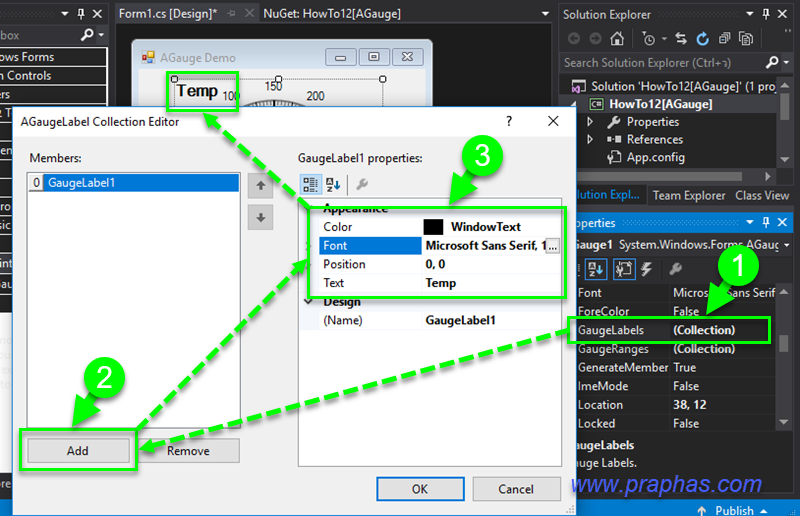Image resolution: width=800 pixels, height=516 pixels.
Task: Open Solution Explorer window options dropdown
Action: click(749, 14)
